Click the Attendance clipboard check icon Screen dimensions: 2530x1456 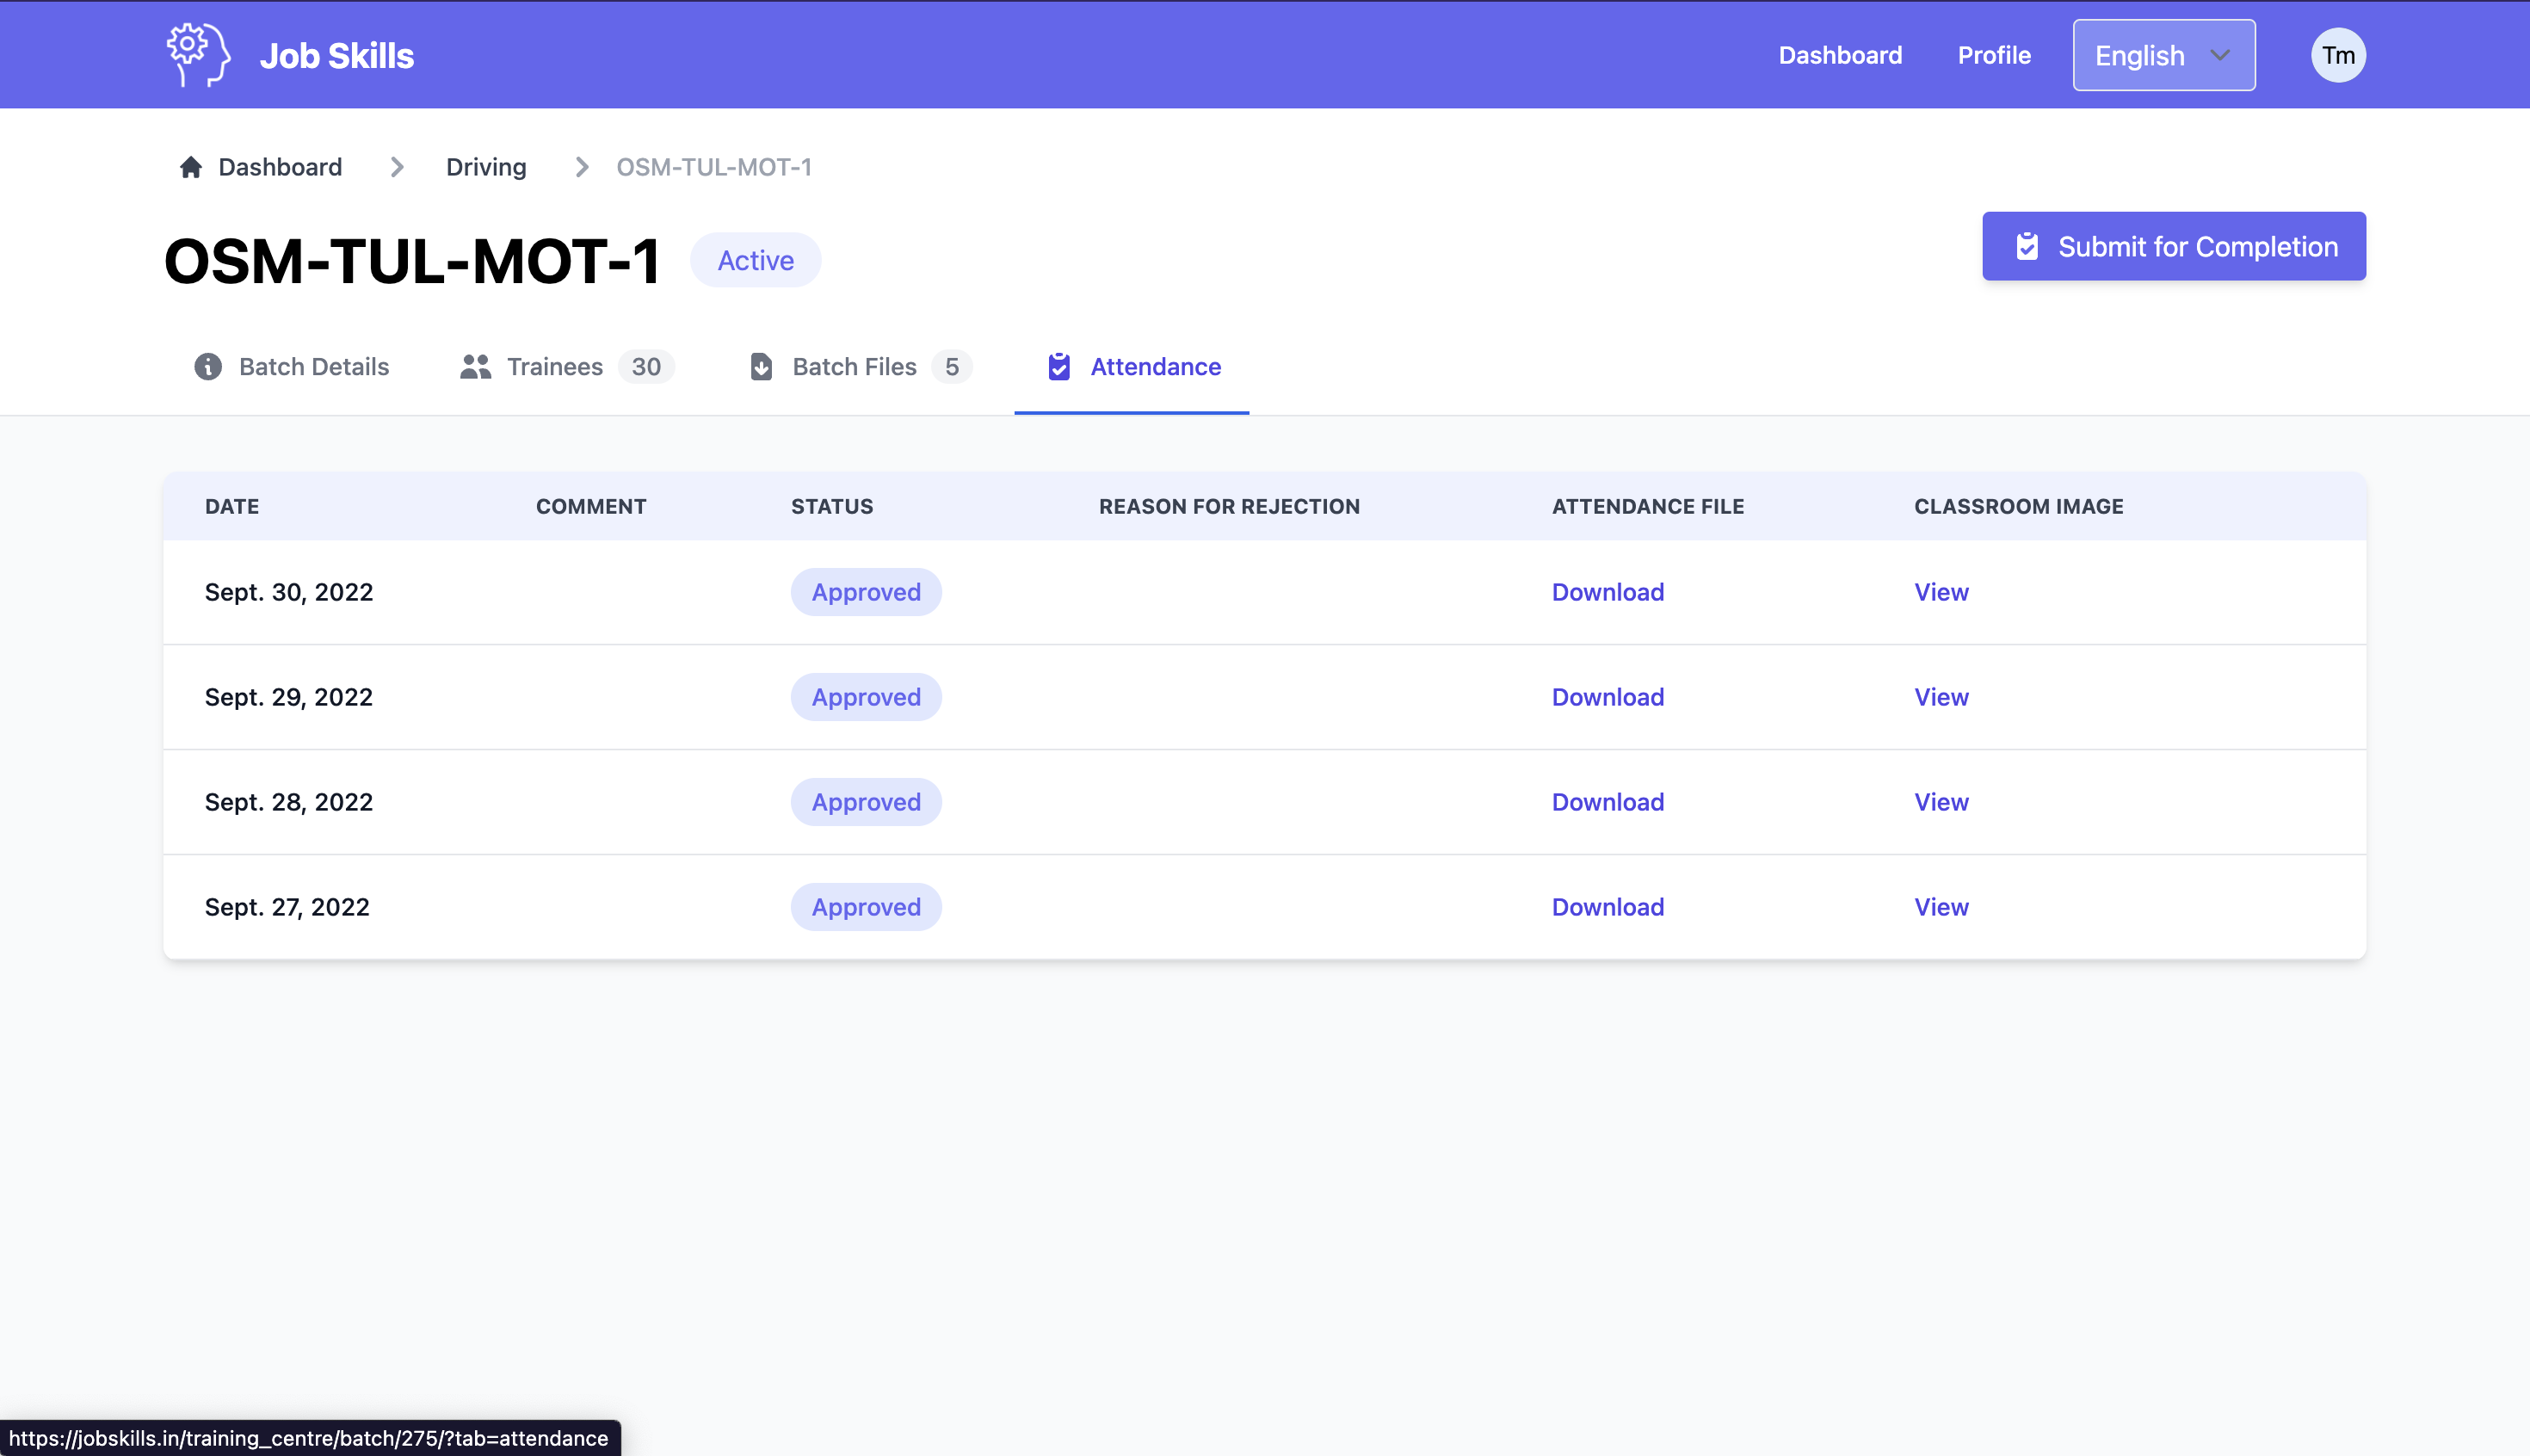tap(1059, 367)
